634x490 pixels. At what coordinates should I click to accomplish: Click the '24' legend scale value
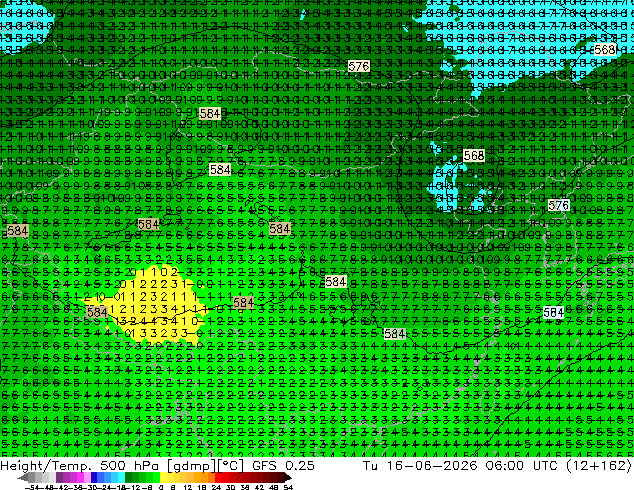[x=216, y=487]
